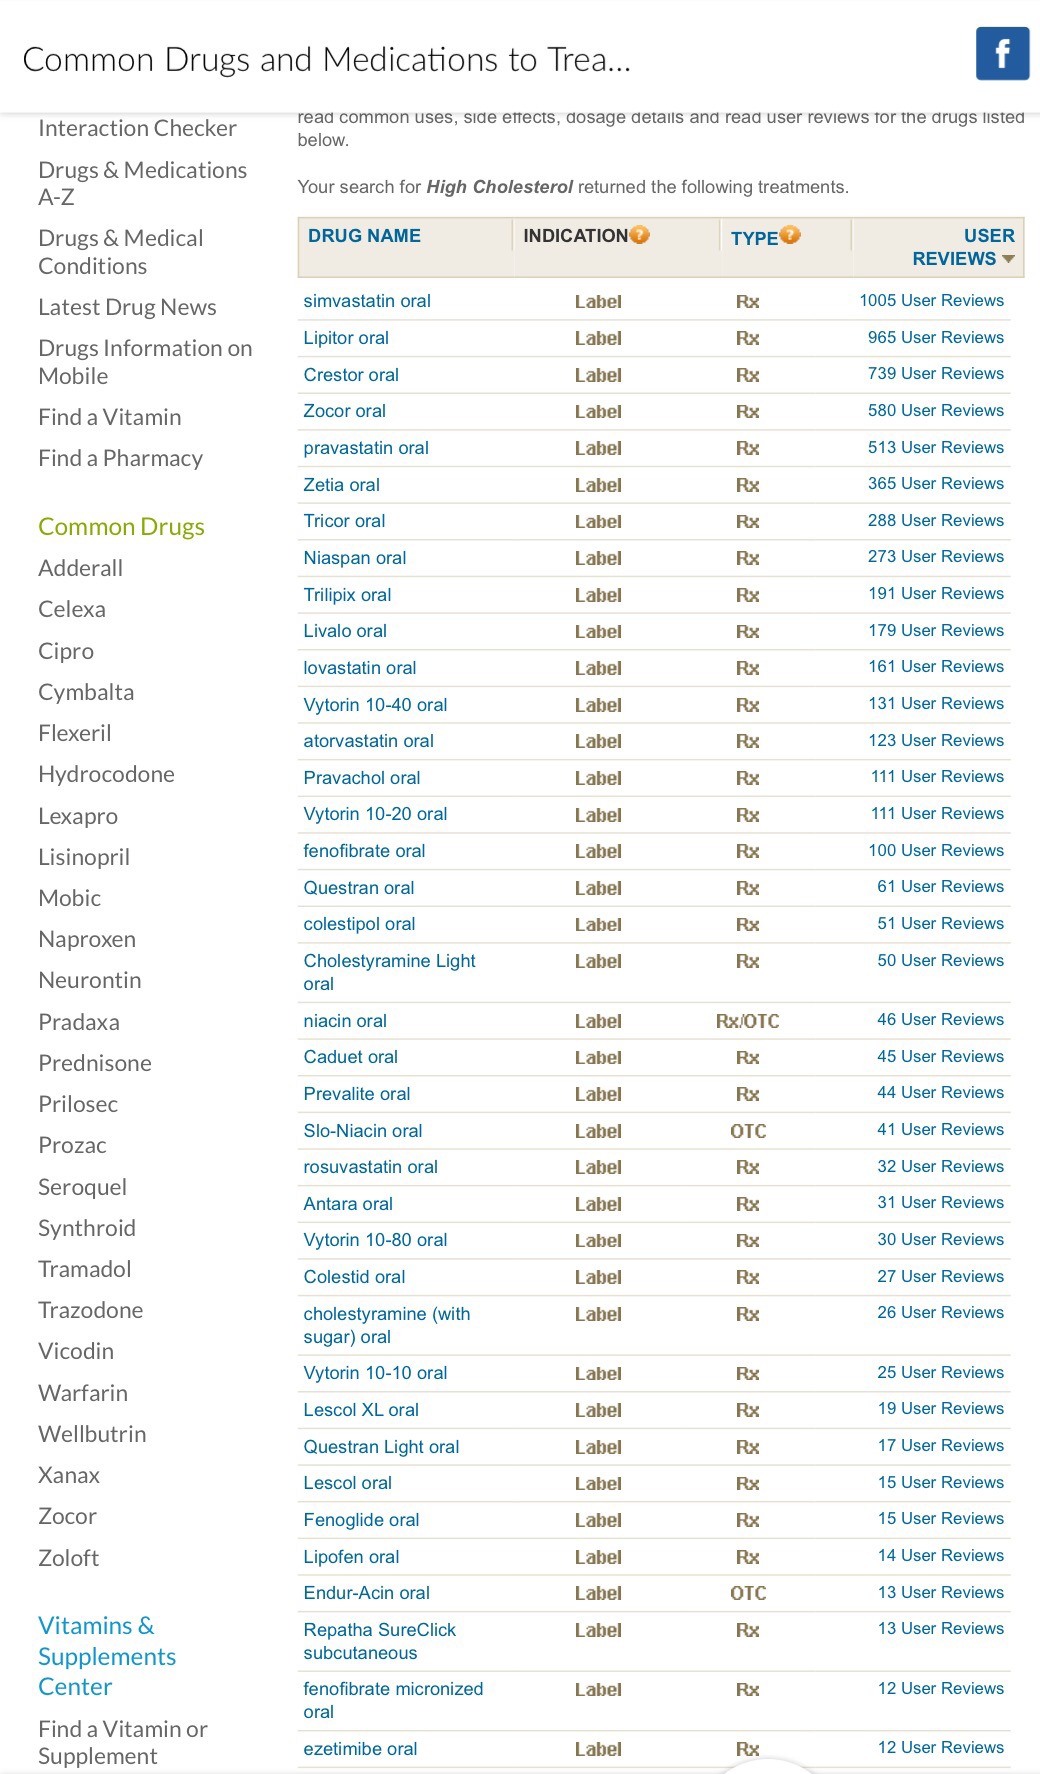View 1005 User Reviews for simvastatin
This screenshot has height=1774, width=1040.
[931, 301]
